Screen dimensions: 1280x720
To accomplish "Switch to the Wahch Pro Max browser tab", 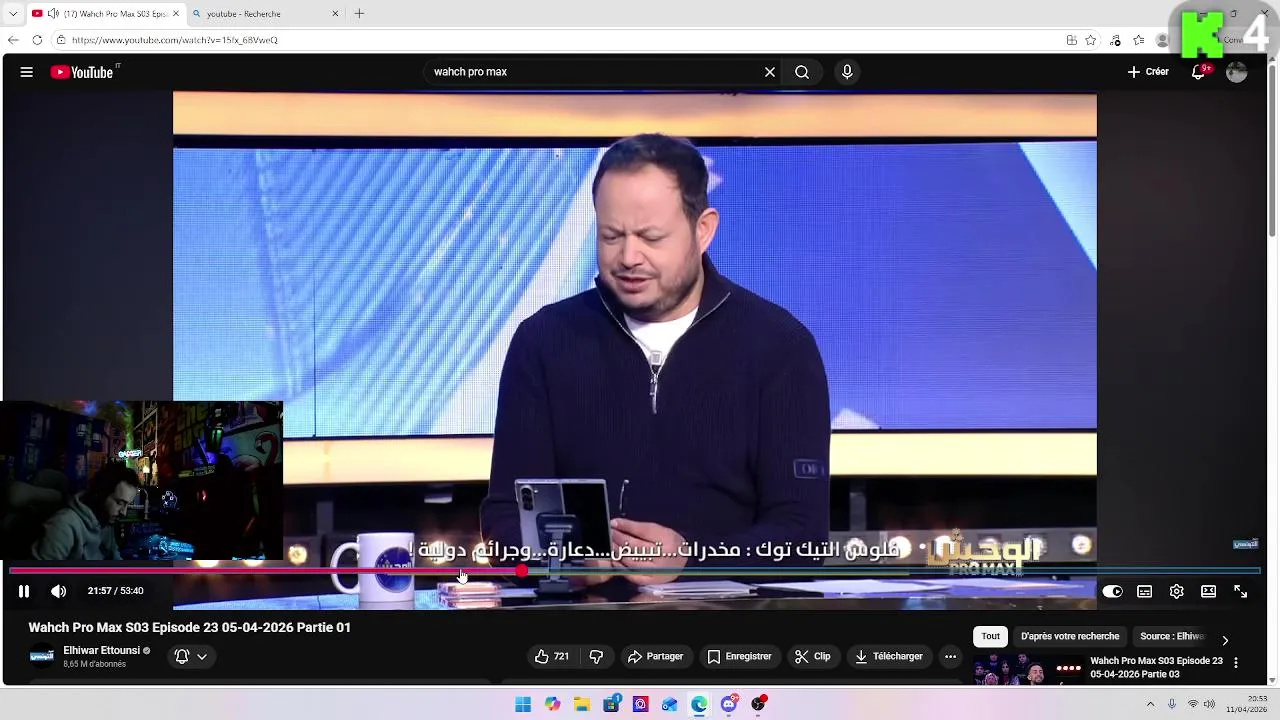I will point(106,14).
